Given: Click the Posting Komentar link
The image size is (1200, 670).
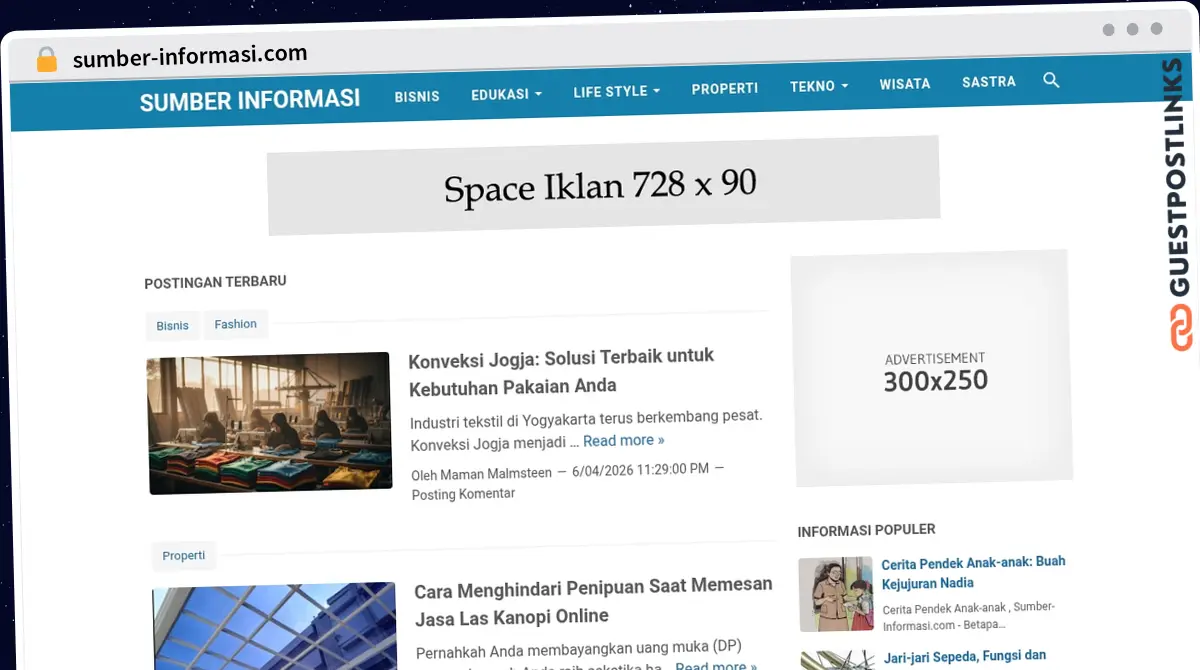Looking at the screenshot, I should tap(463, 494).
